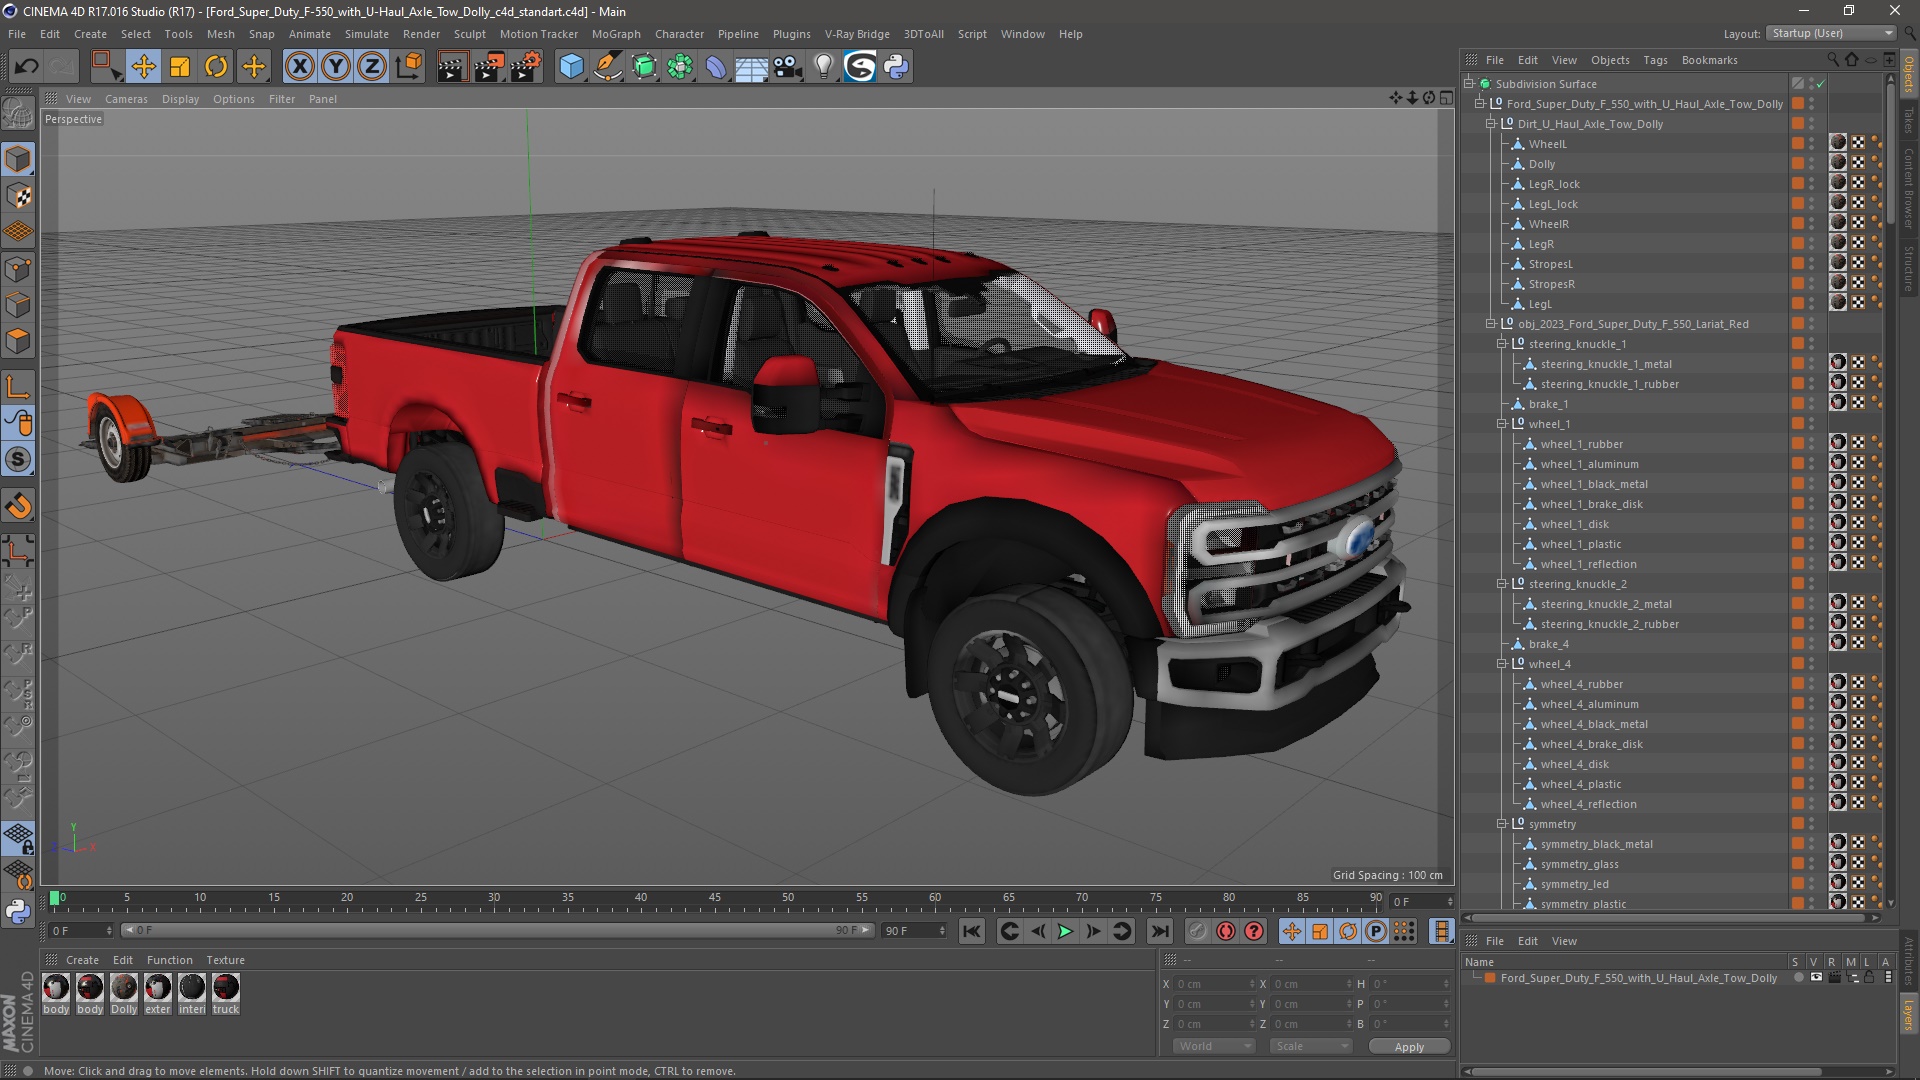Click the X position coordinate field
This screenshot has width=1920, height=1080.
[1214, 984]
